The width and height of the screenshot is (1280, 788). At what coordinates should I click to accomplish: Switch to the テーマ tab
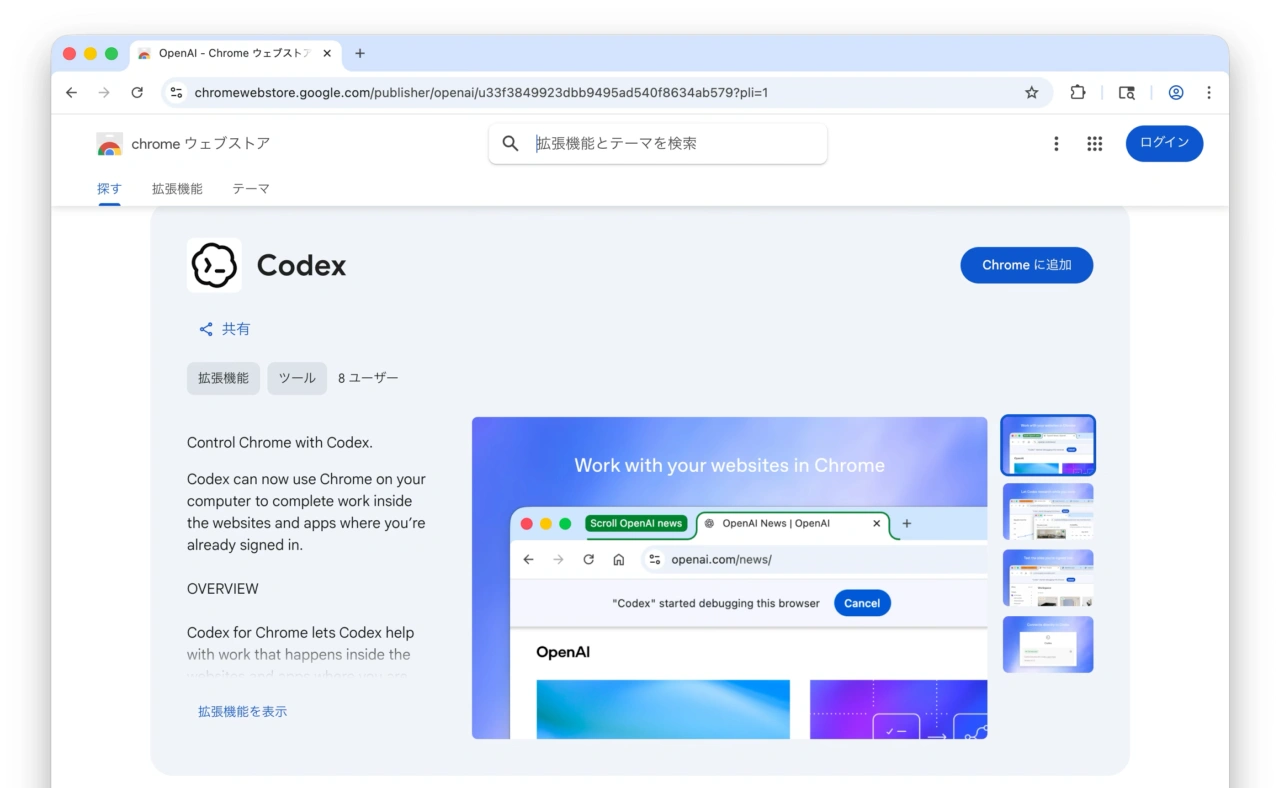[x=251, y=188]
